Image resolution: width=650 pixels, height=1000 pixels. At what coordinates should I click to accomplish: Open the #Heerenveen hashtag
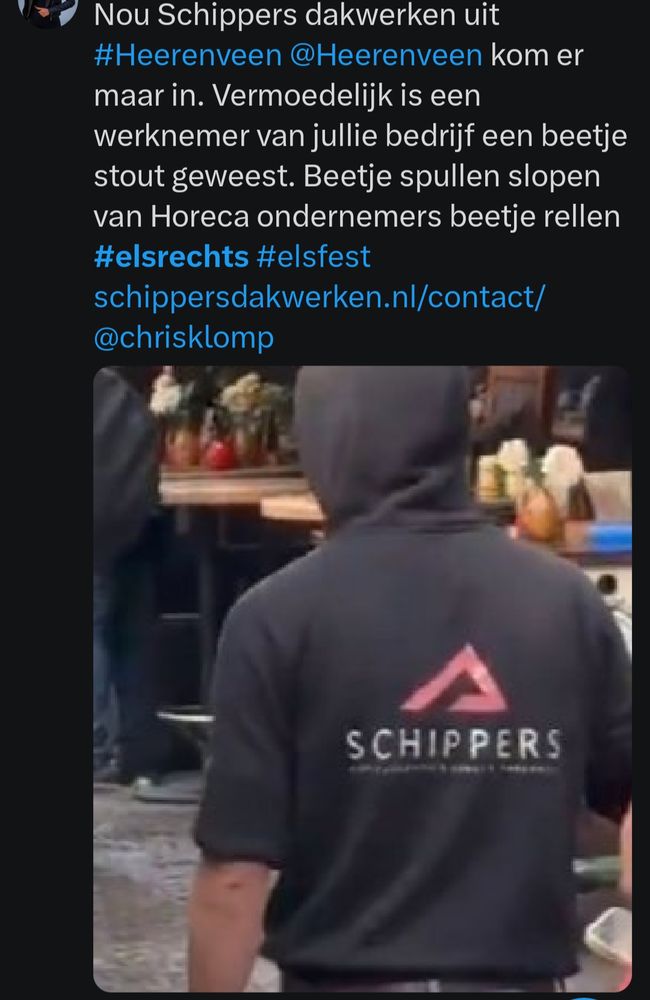[188, 55]
